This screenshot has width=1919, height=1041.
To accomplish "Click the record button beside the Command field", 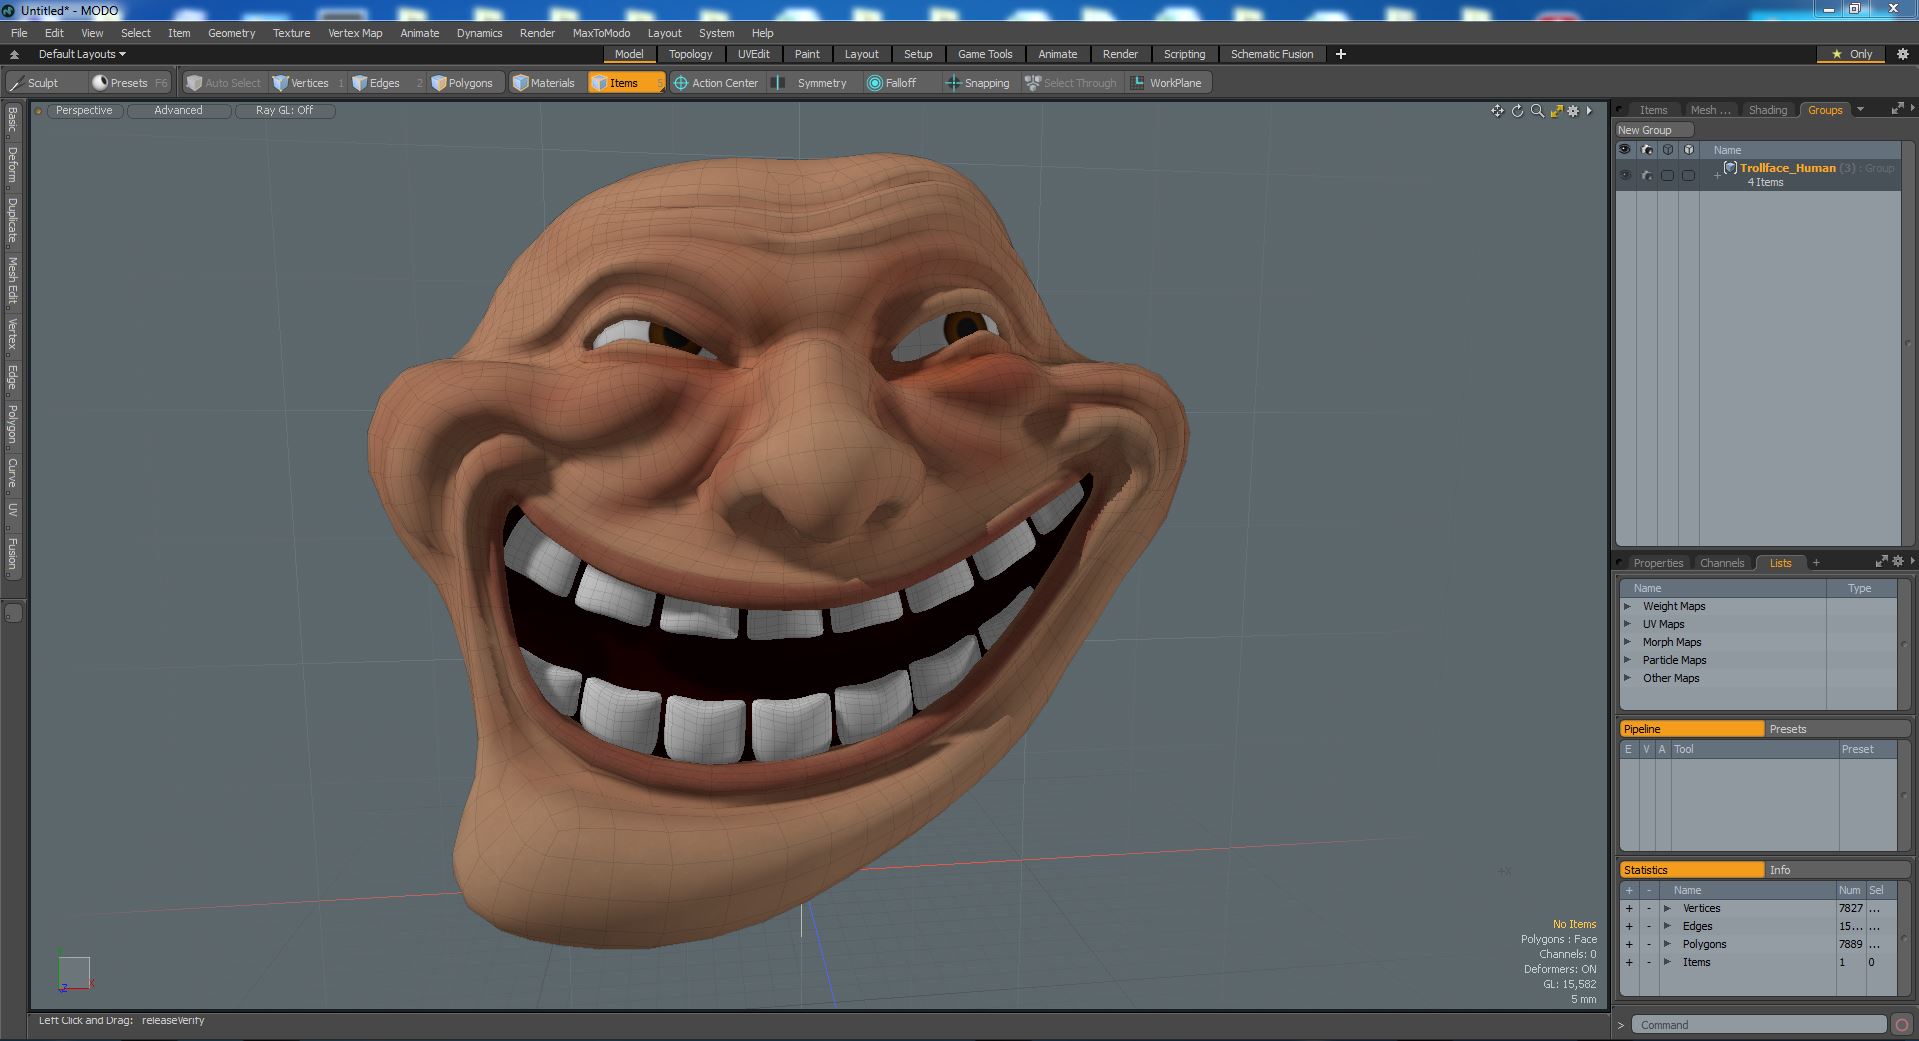I will point(1901,1024).
